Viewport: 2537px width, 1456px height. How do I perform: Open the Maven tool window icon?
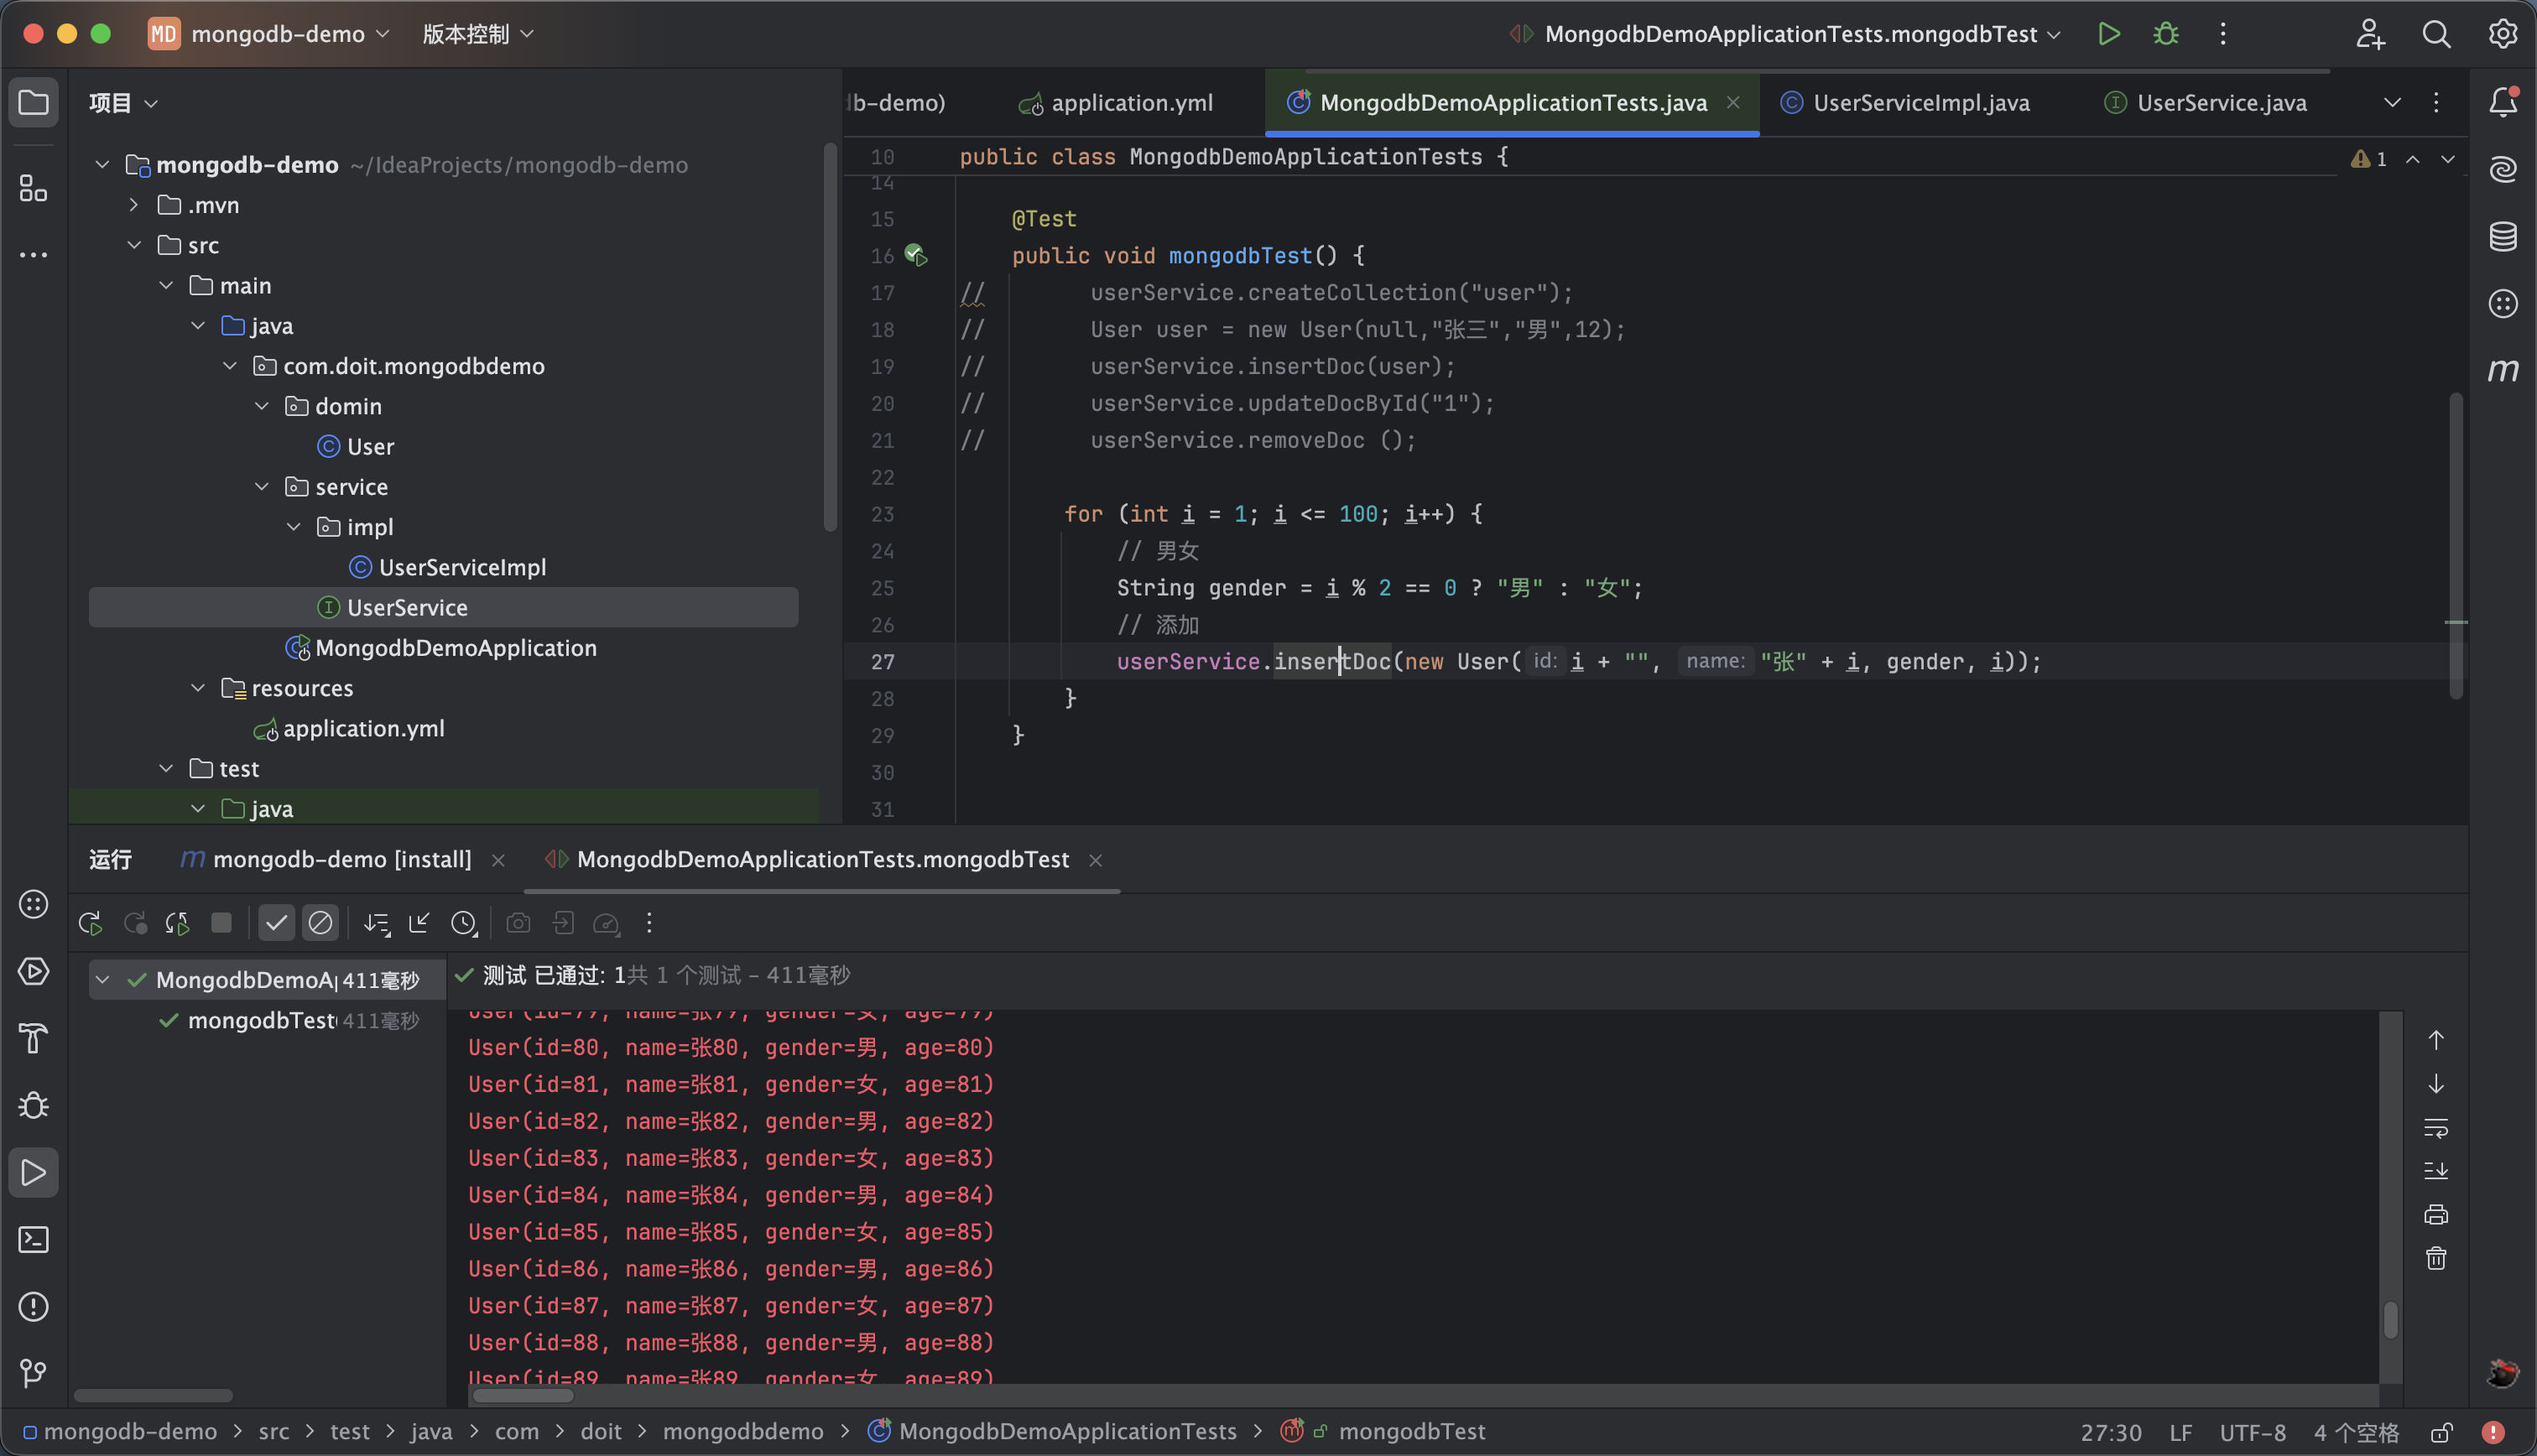[2502, 370]
